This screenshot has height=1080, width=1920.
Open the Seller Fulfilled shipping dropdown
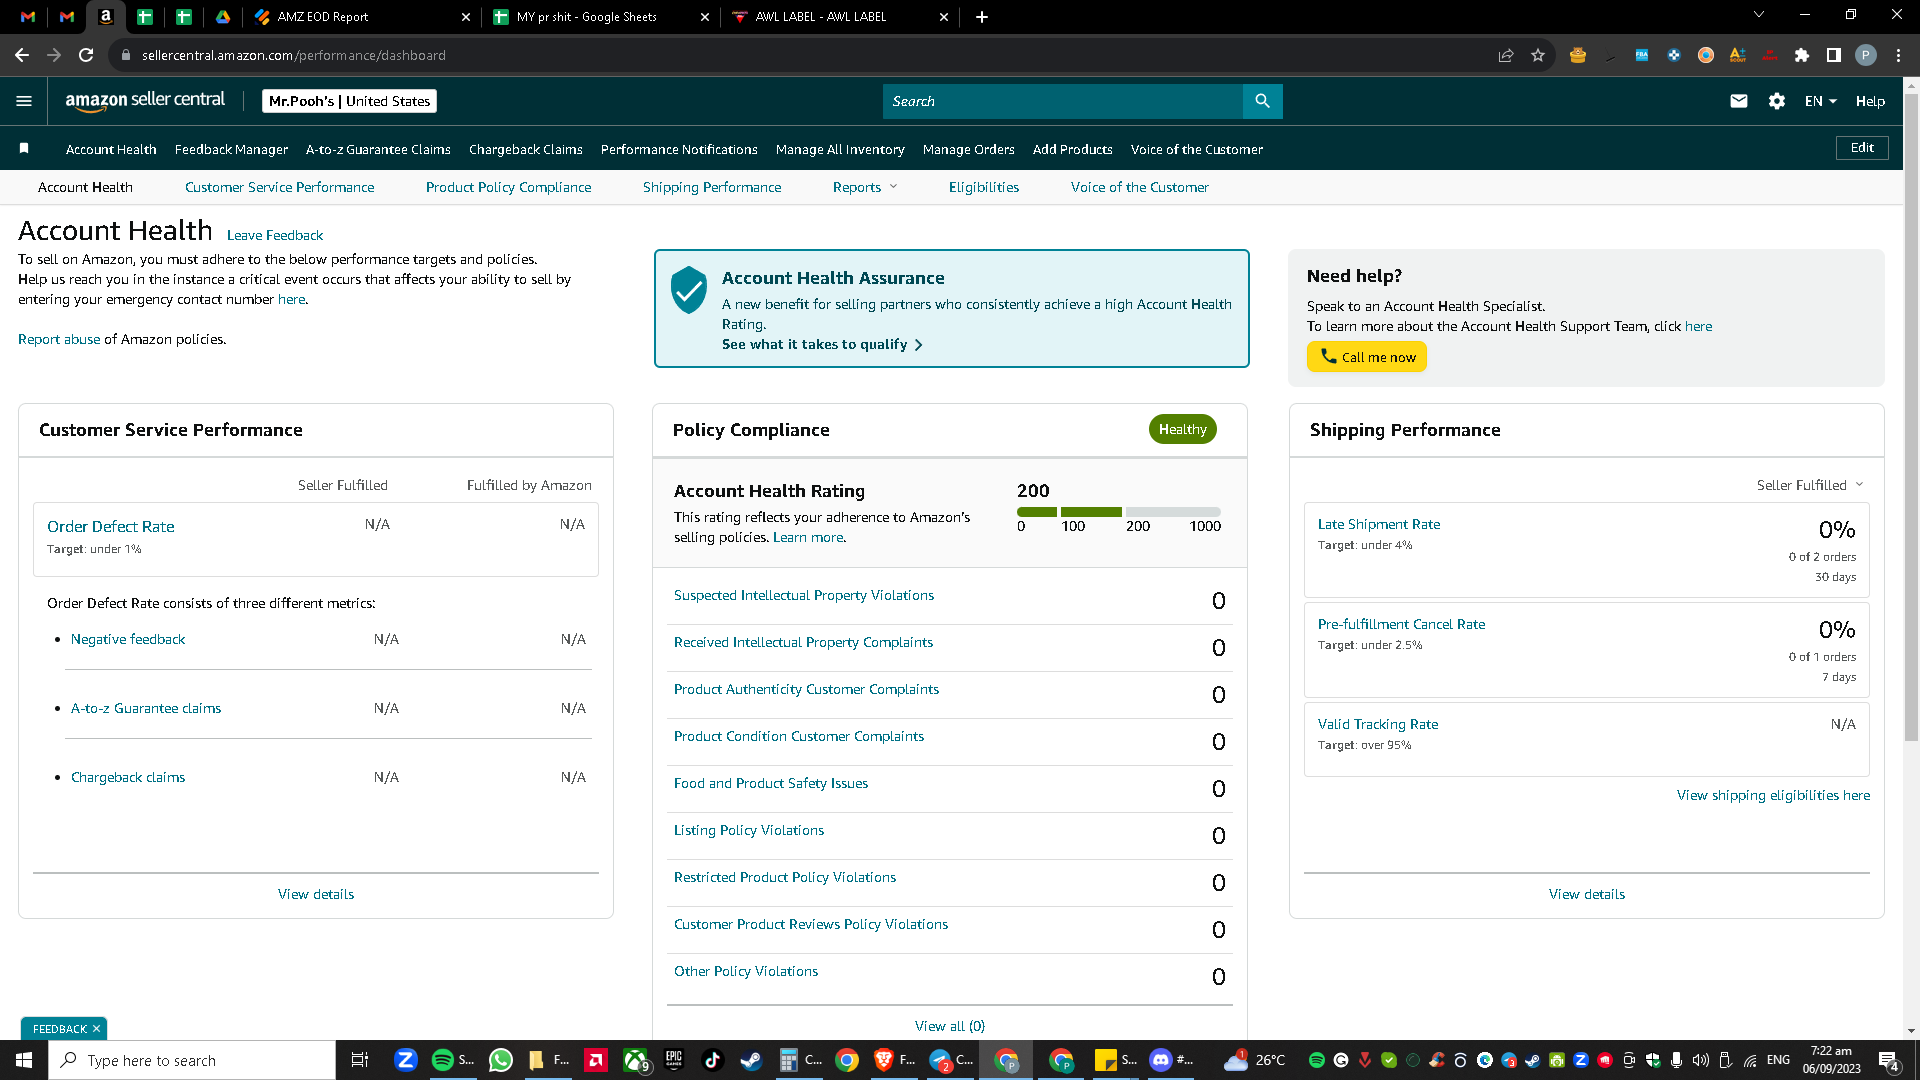click(x=1810, y=485)
